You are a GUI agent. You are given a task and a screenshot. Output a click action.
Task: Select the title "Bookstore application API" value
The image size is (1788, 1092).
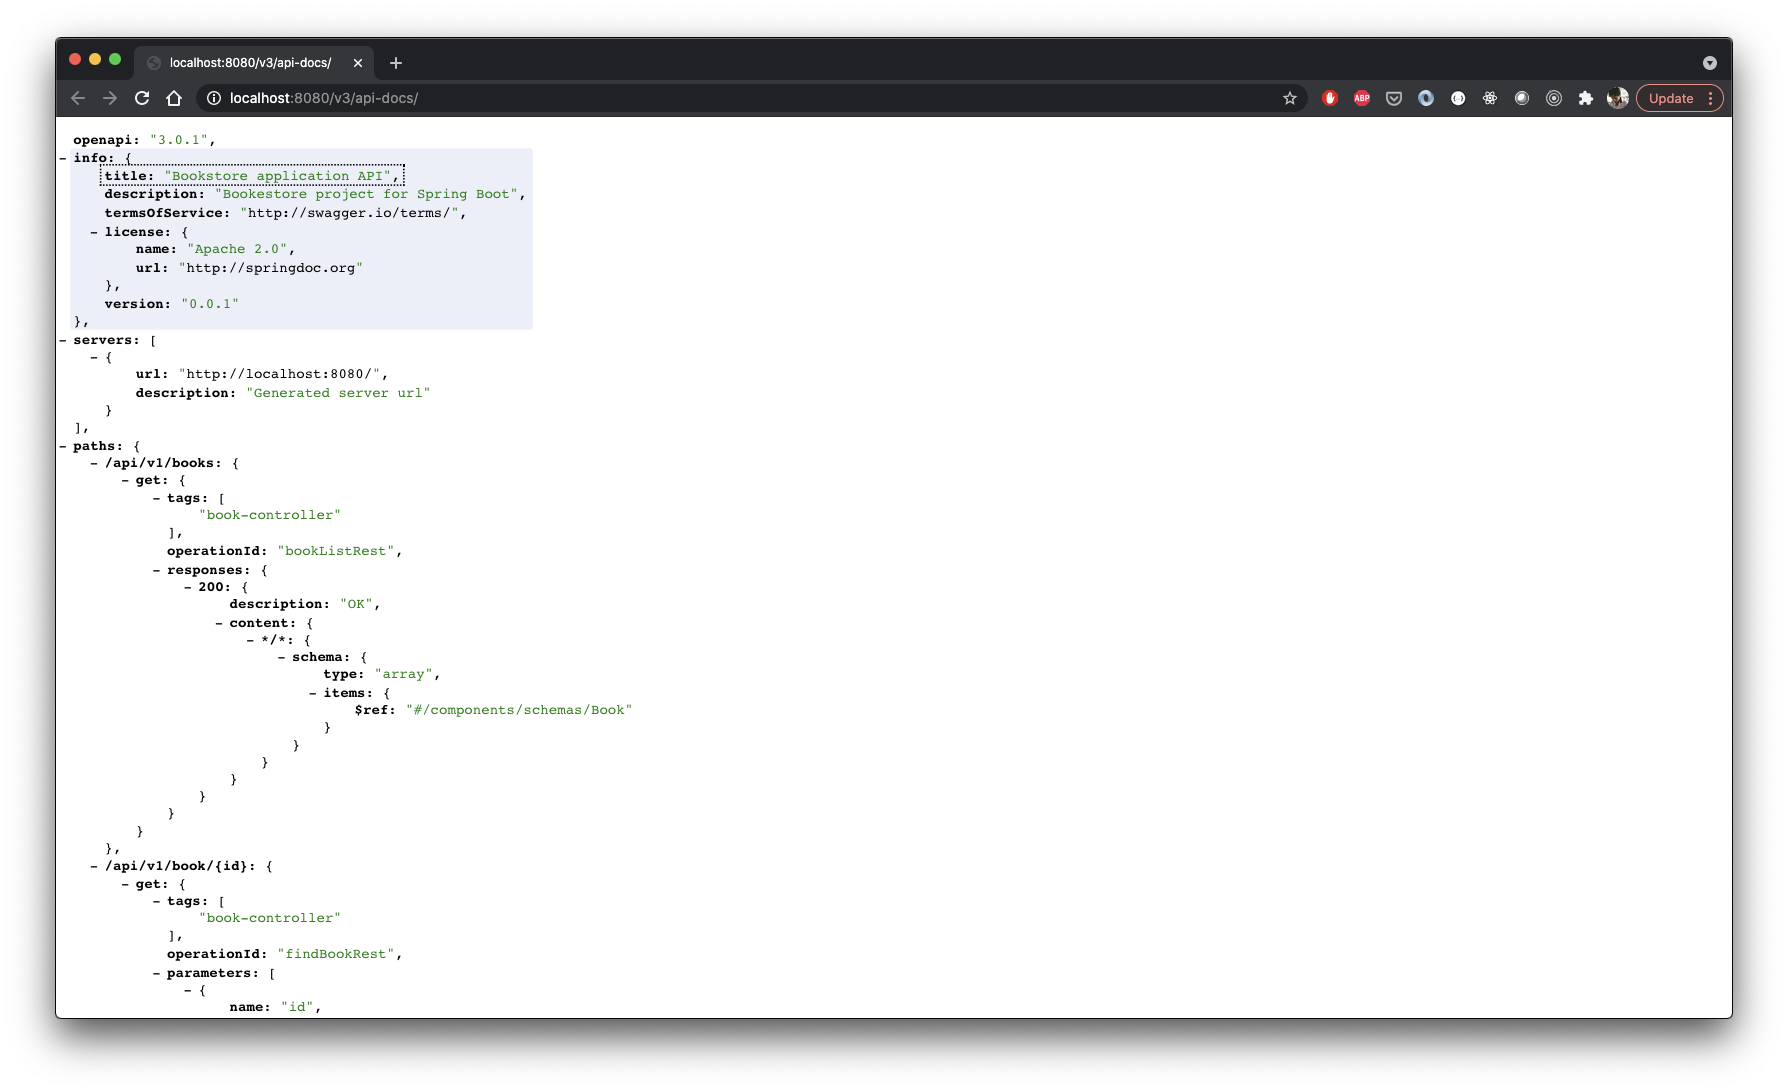coord(277,176)
